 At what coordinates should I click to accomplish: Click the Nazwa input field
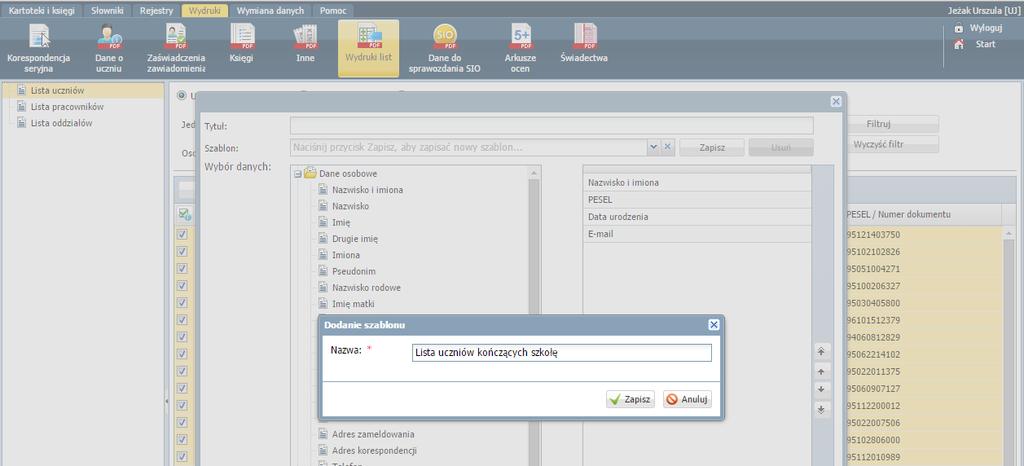point(562,353)
